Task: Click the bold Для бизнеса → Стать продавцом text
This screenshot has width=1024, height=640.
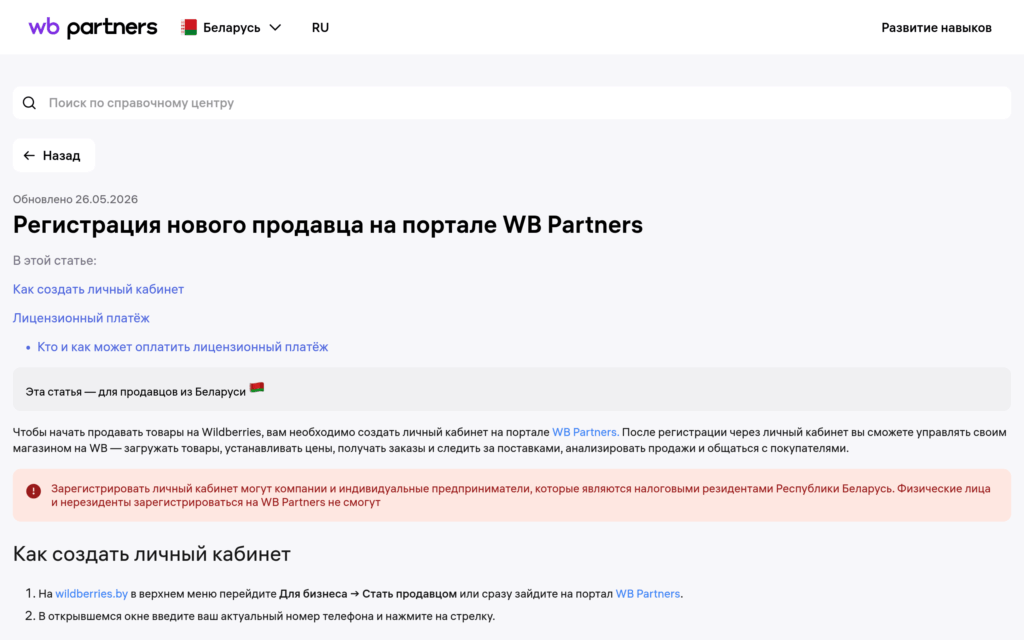Action: (x=368, y=594)
